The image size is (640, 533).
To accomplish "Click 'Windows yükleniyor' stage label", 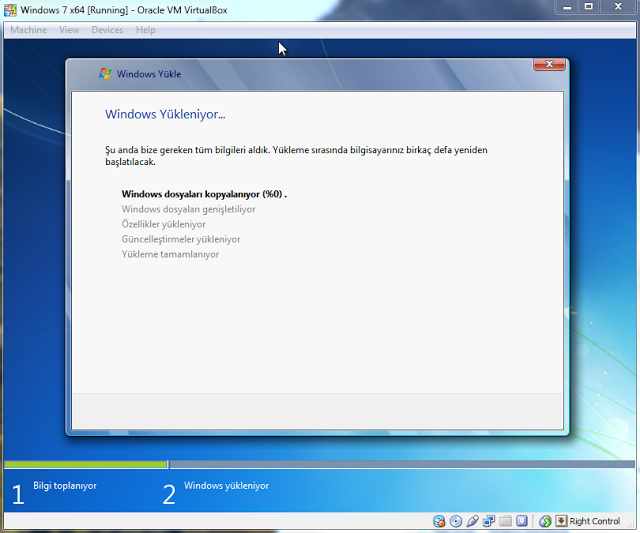I will point(226,486).
